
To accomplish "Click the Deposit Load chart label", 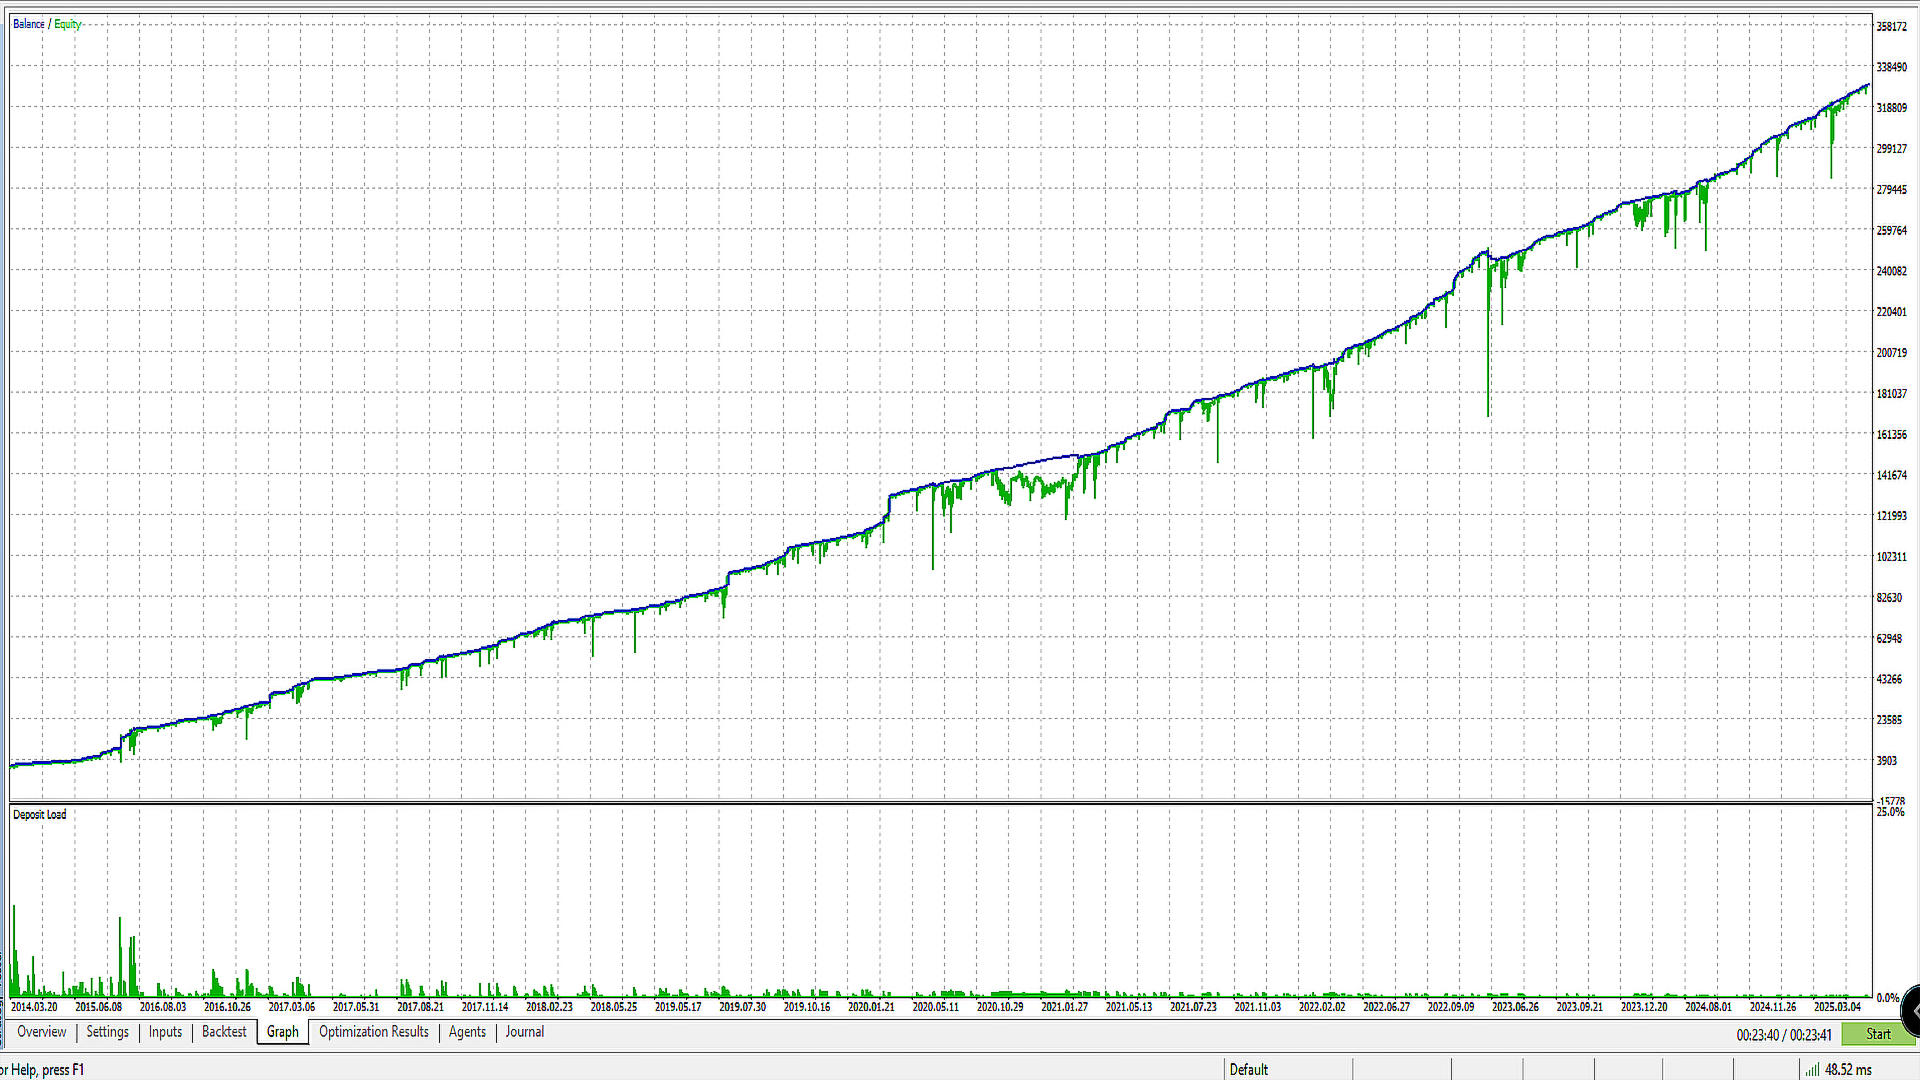I will pos(40,814).
